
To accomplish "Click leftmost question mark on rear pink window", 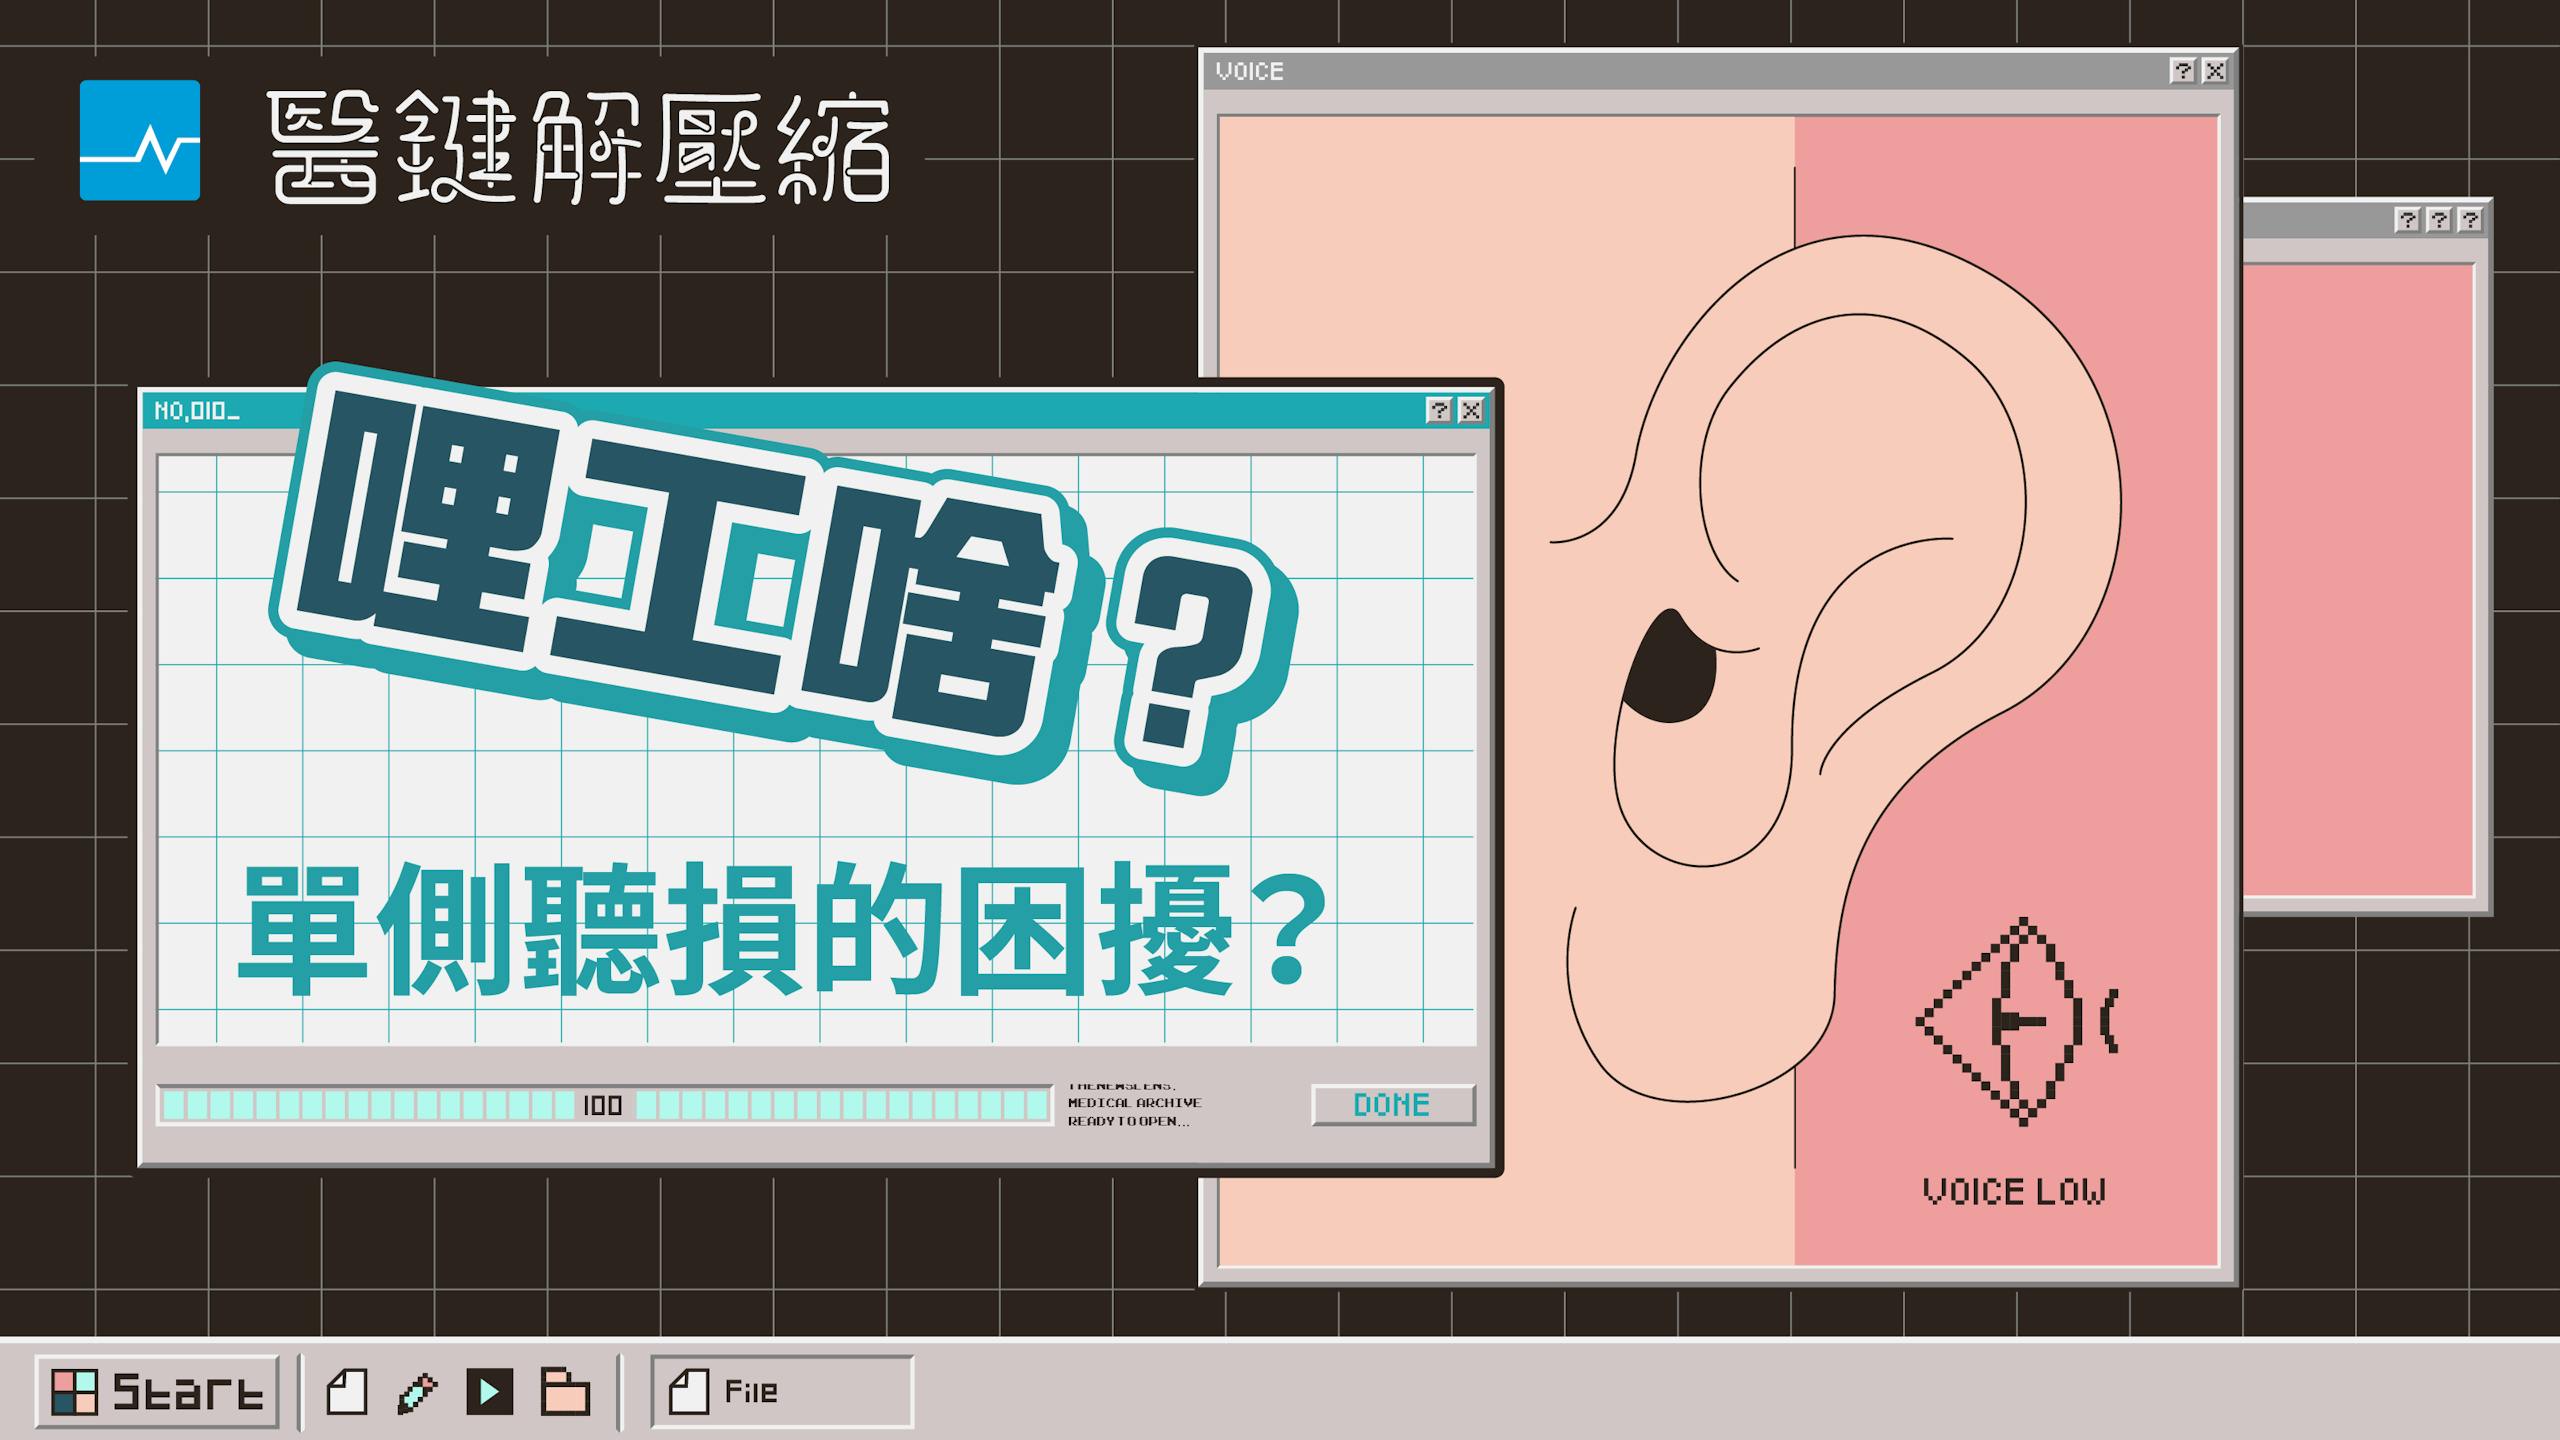I will point(2407,220).
